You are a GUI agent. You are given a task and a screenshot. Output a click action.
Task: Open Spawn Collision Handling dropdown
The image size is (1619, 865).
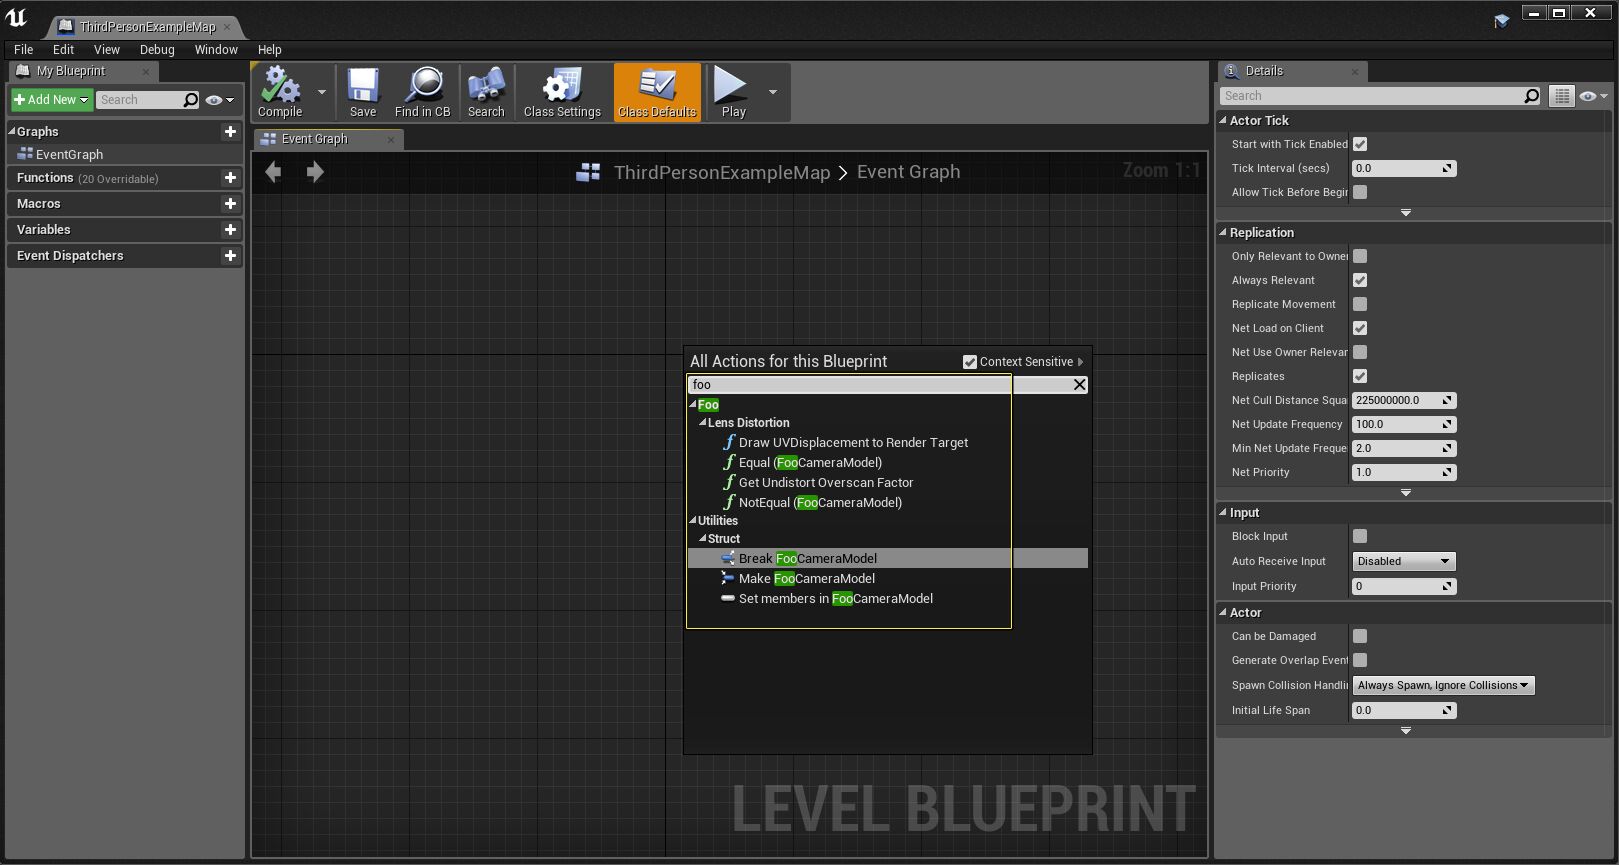[x=1443, y=685]
